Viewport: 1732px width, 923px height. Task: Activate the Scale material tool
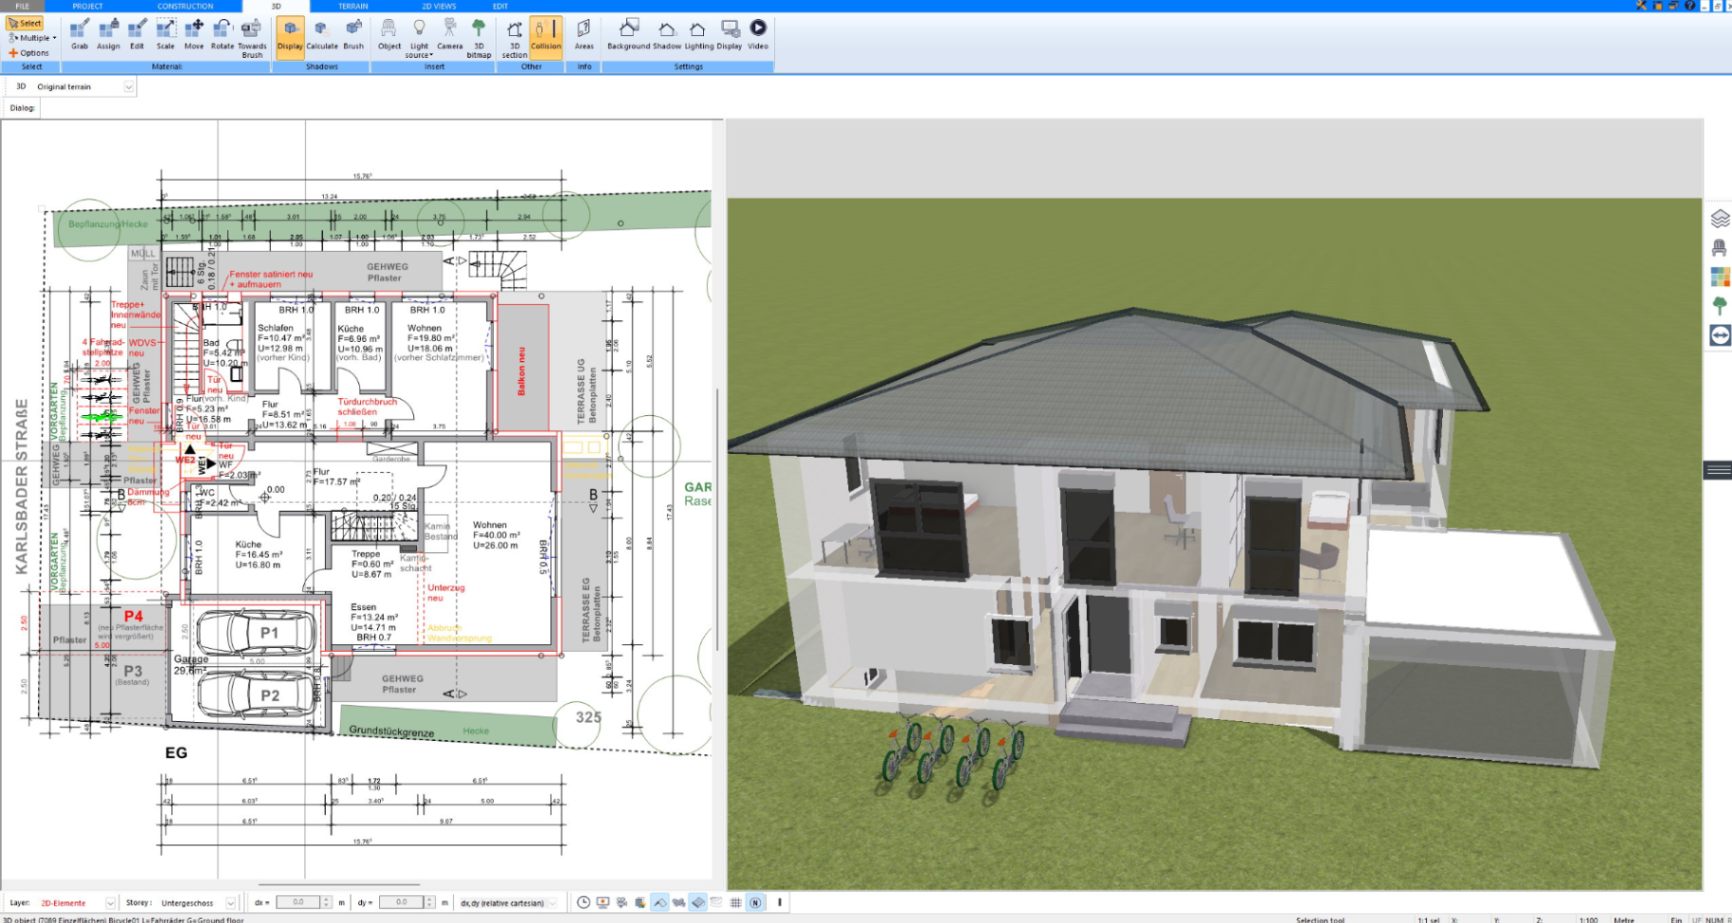(x=165, y=35)
